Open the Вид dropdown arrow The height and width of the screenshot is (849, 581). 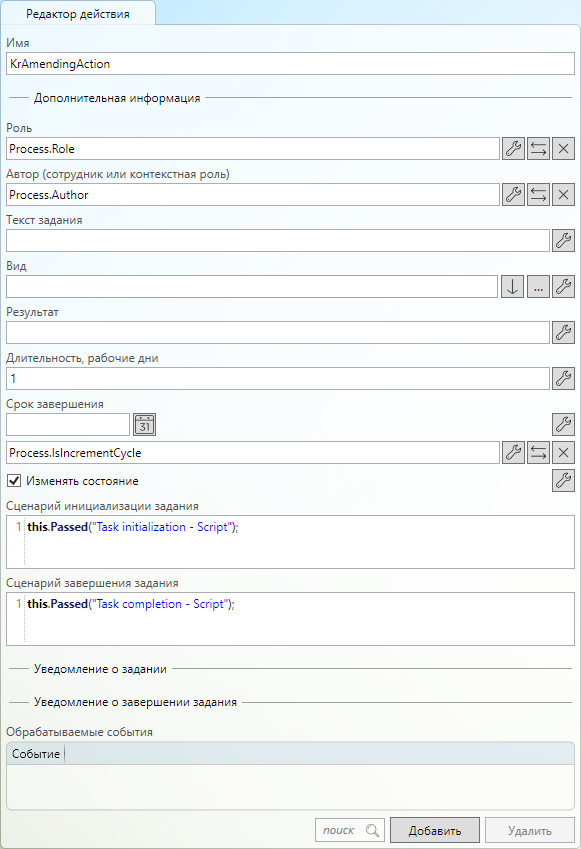pyautogui.click(x=512, y=286)
